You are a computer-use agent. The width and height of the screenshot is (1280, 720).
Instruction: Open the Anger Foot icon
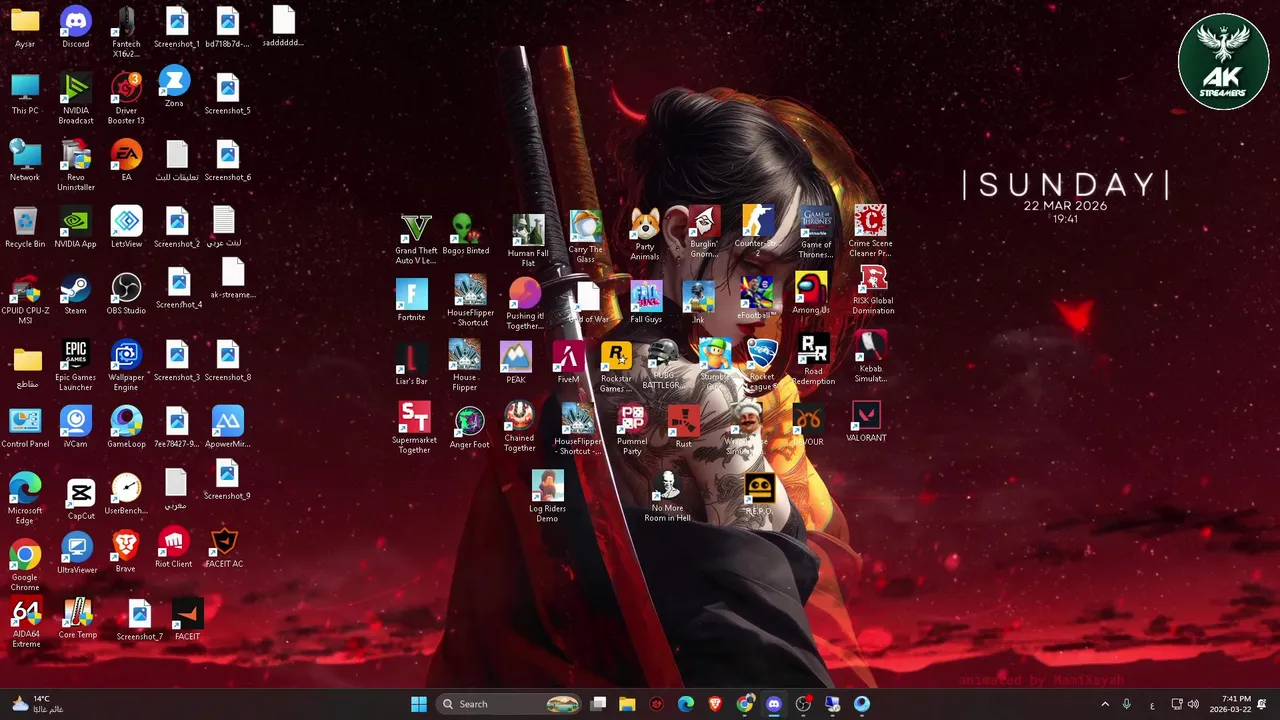tap(469, 428)
